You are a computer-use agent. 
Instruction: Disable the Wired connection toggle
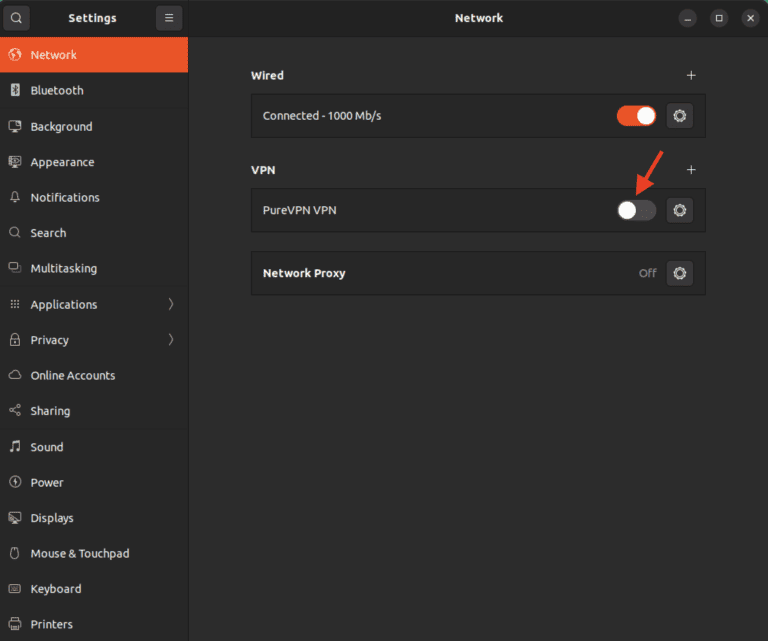coord(636,116)
